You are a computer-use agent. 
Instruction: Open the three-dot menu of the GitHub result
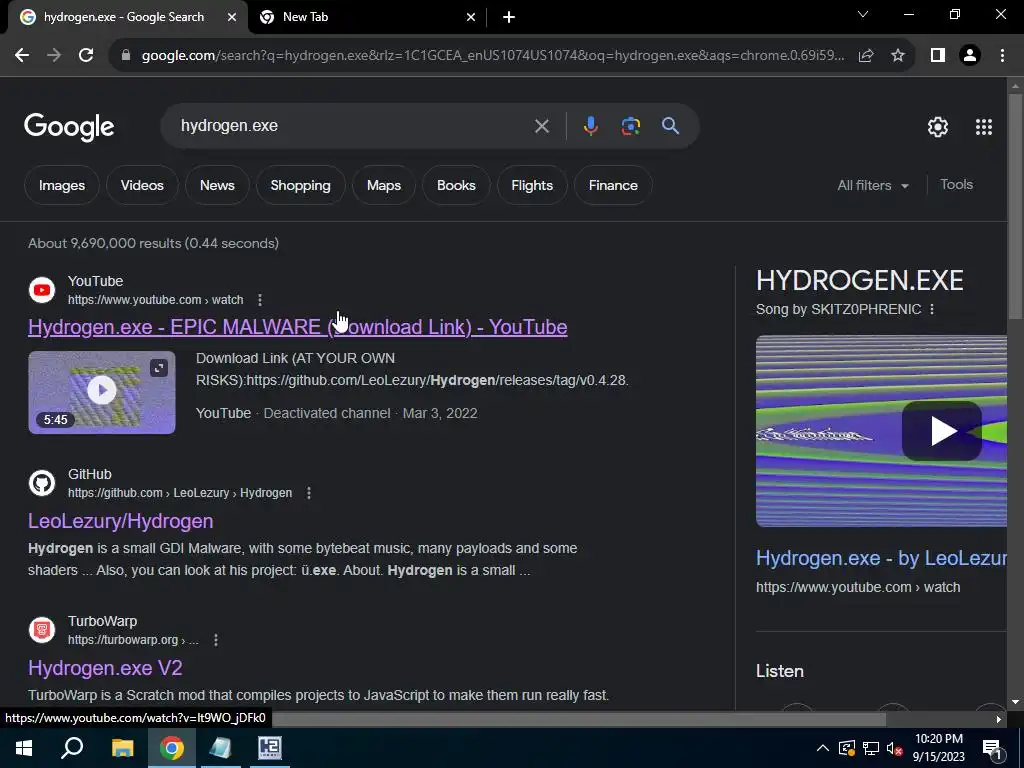coord(309,493)
